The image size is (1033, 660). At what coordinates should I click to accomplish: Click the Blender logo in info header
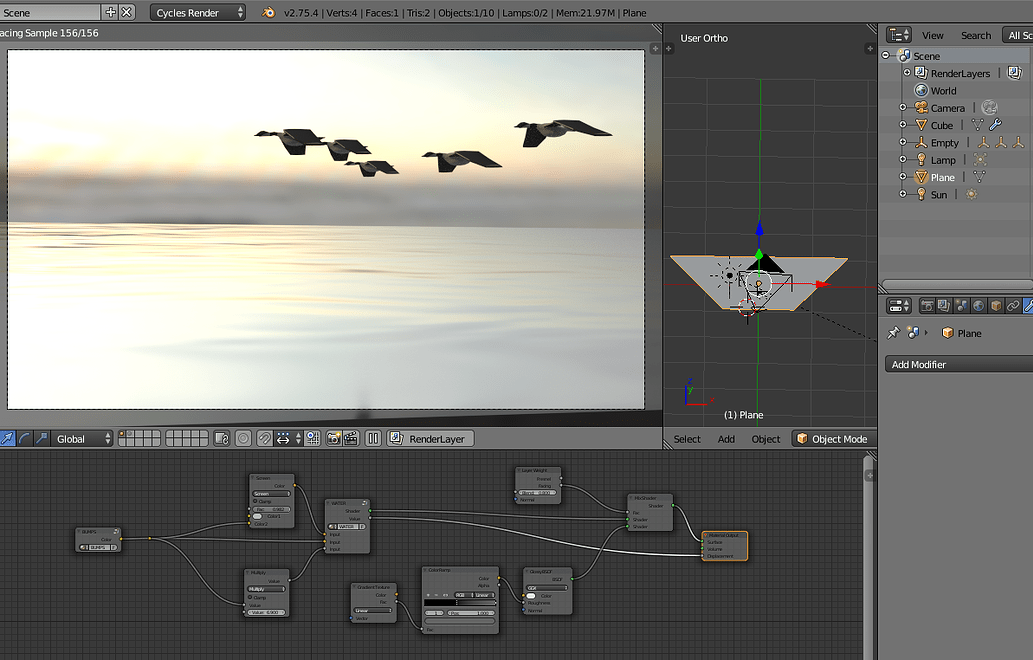[x=268, y=13]
